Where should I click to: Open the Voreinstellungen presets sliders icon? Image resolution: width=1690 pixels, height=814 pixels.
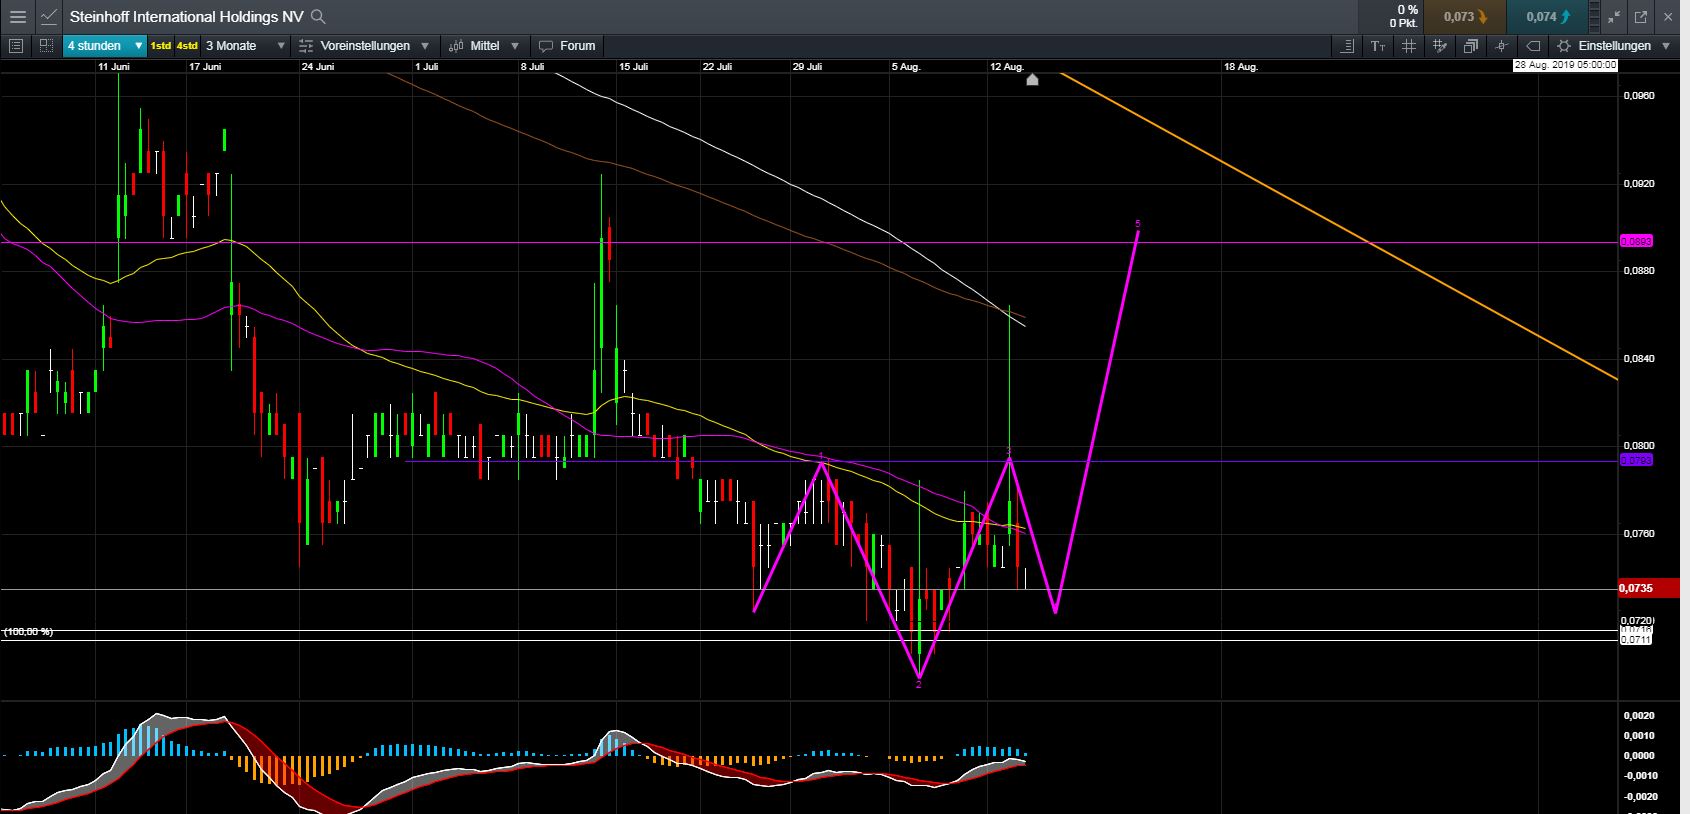click(x=307, y=46)
